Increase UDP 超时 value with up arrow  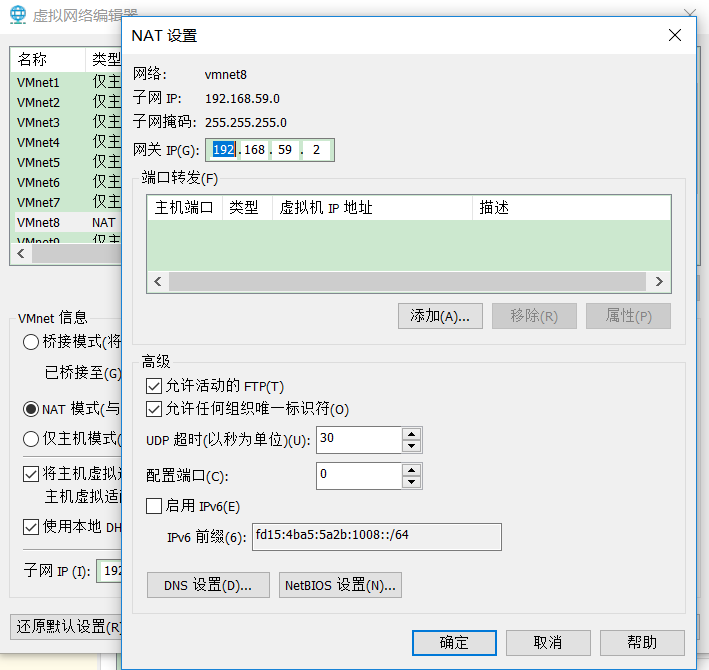(411, 434)
